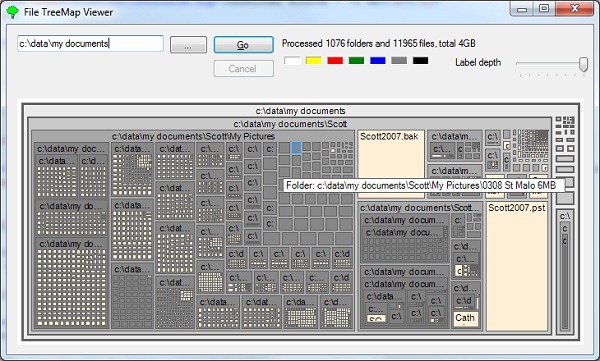The height and width of the screenshot is (361, 600).
Task: Select the Scott2007.pst file block
Action: (x=517, y=266)
